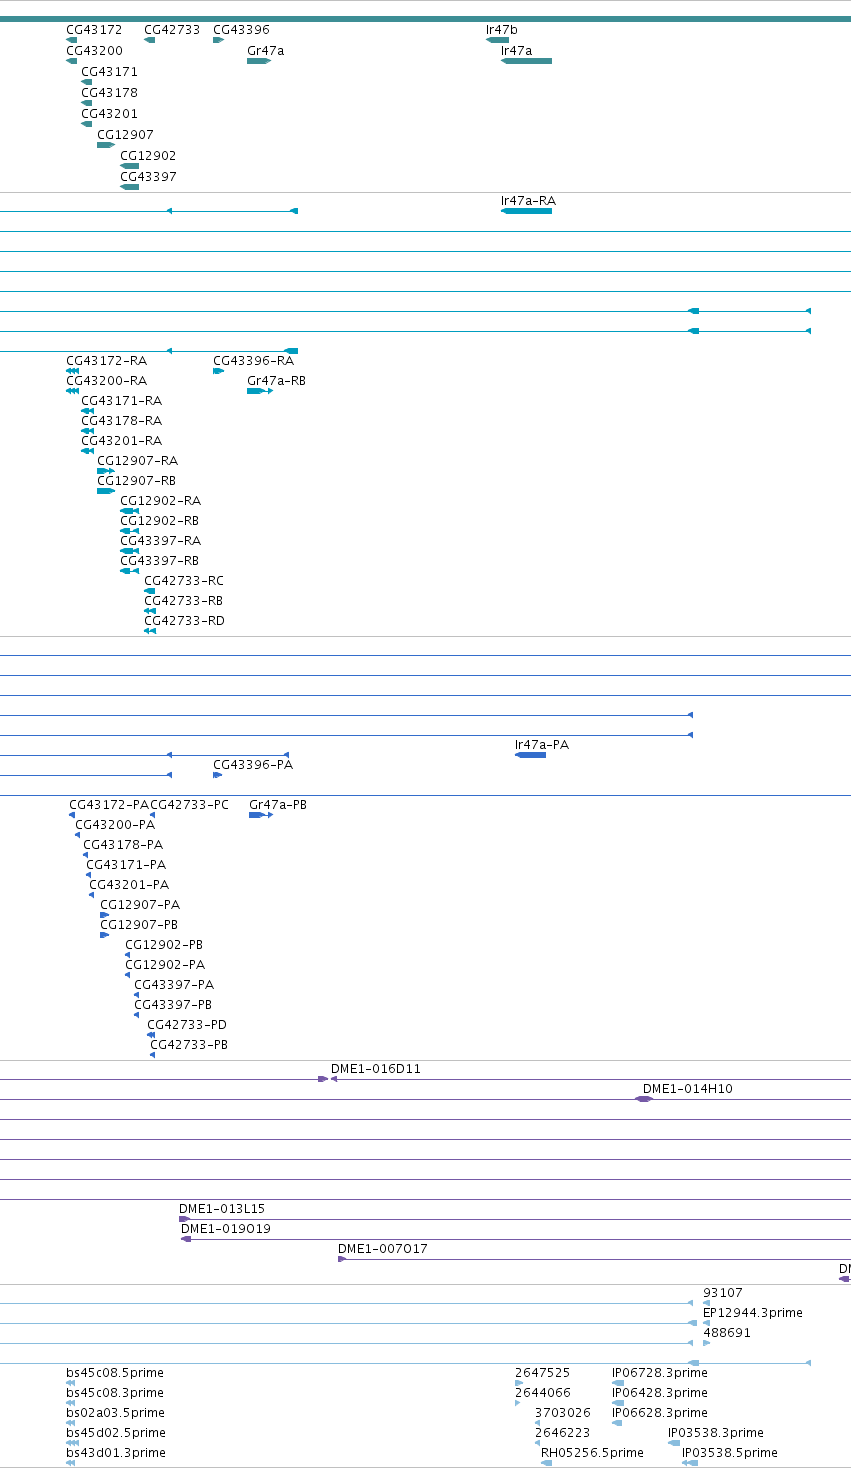Click EST label bs45c08.3prime
The height and width of the screenshot is (1468, 851).
click(x=115, y=1393)
